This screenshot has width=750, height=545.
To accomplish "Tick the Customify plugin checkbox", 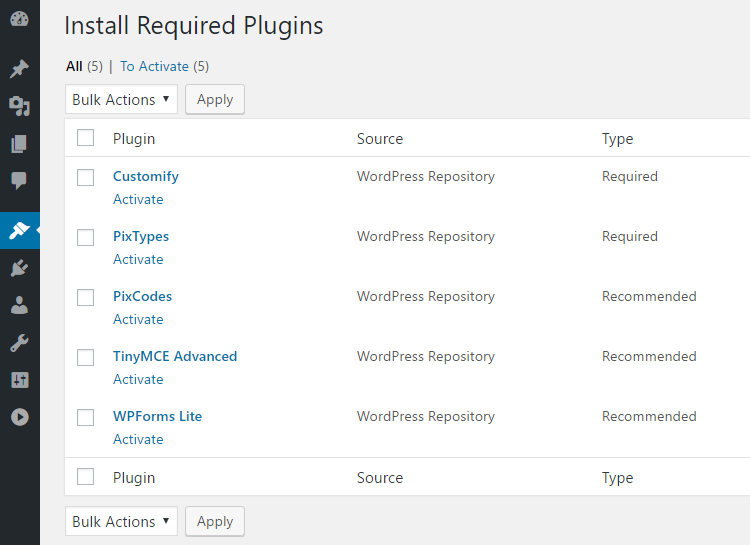I will [86, 178].
